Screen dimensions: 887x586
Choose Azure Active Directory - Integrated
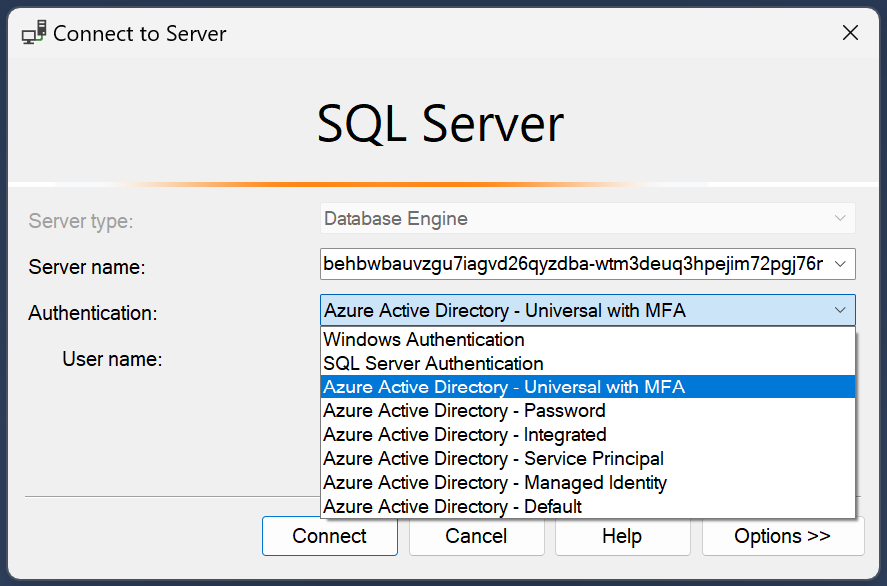click(588, 434)
